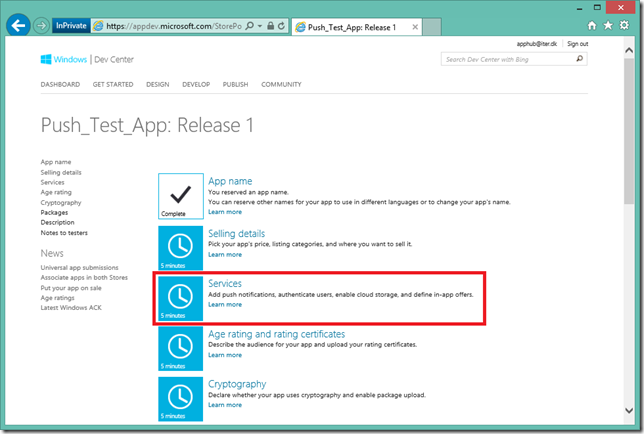Image resolution: width=644 pixels, height=434 pixels.
Task: Click the scrollbar down arrow
Action: coord(629,410)
